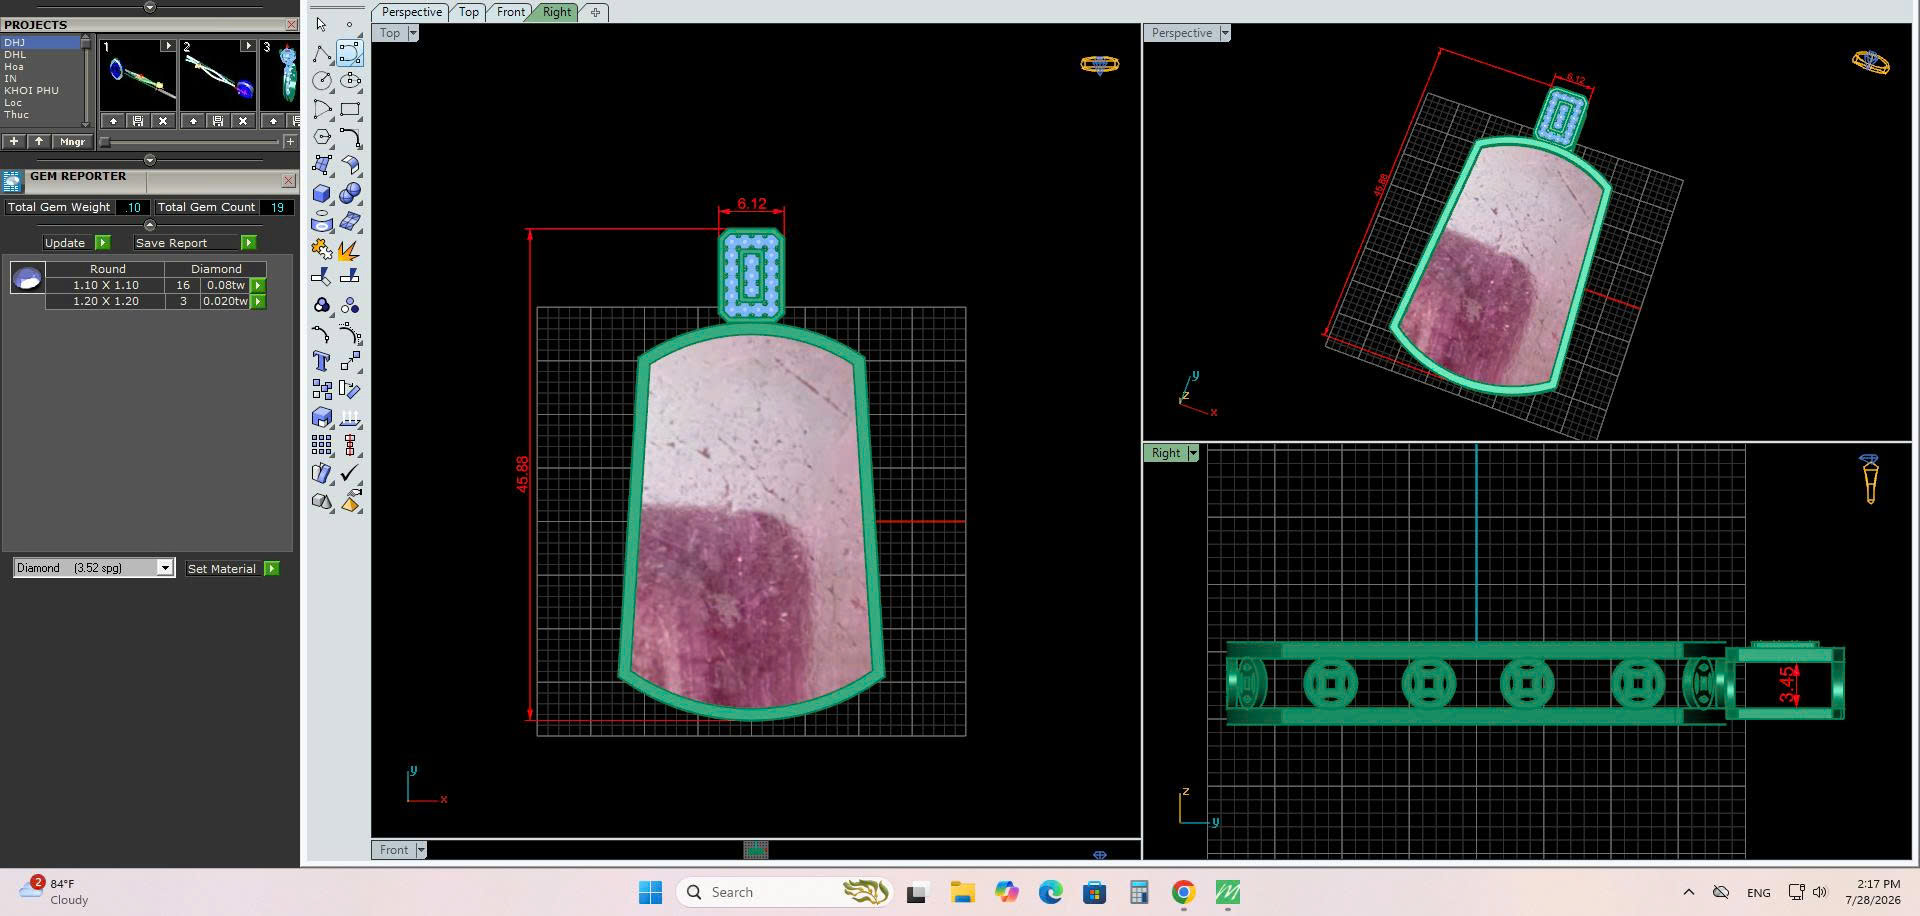Expand the Right viewport dropdown arrow

(x=1192, y=453)
